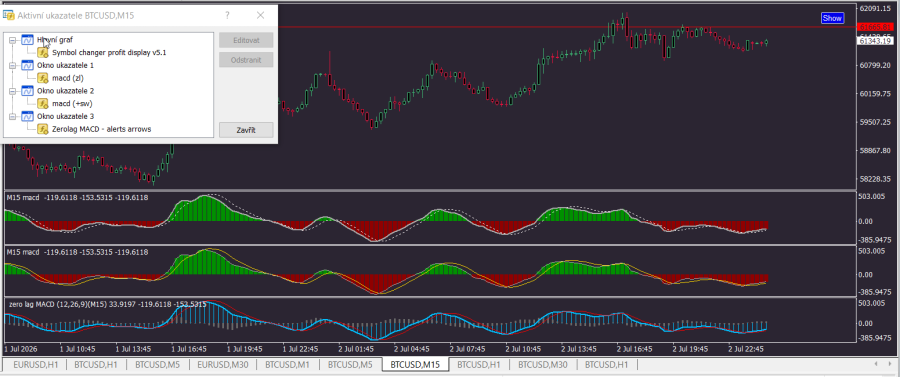Click the 1 Jul 16:45 time label
This screenshot has width=900, height=377.
(x=189, y=349)
